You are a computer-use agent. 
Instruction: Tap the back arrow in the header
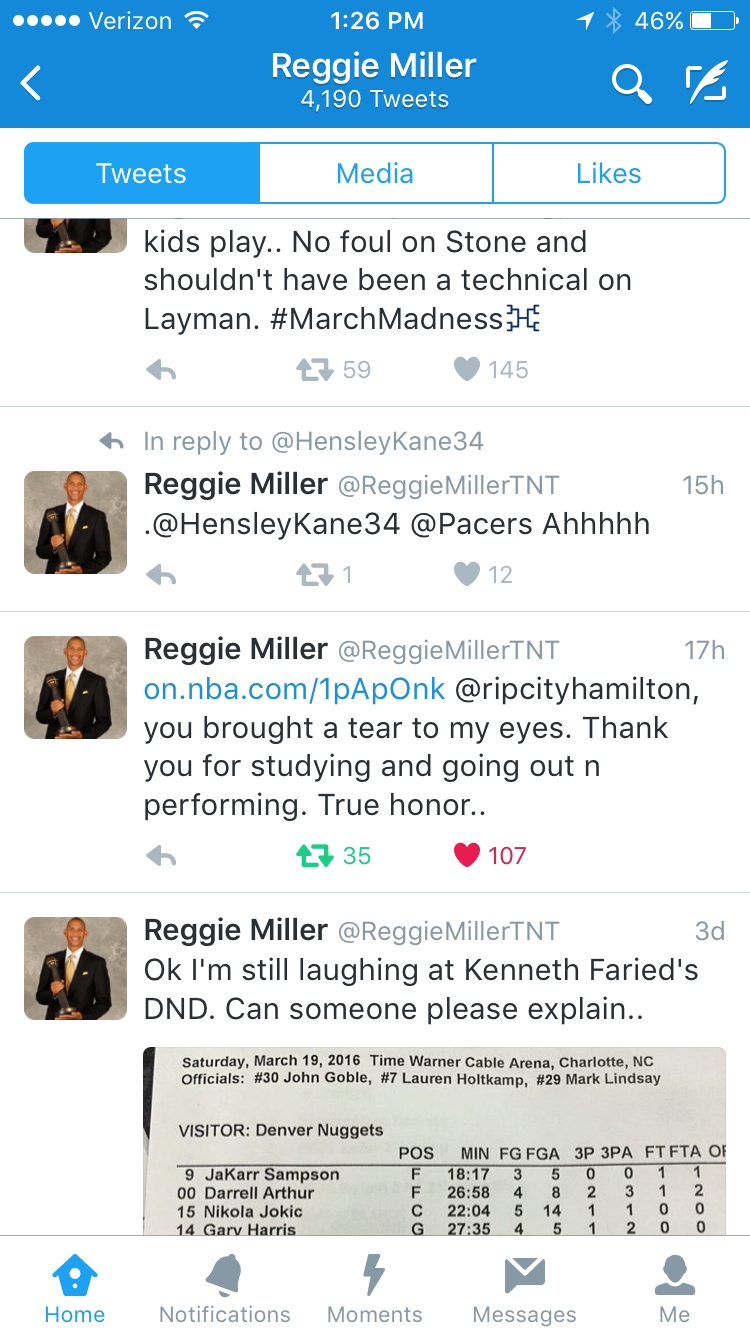[x=32, y=83]
